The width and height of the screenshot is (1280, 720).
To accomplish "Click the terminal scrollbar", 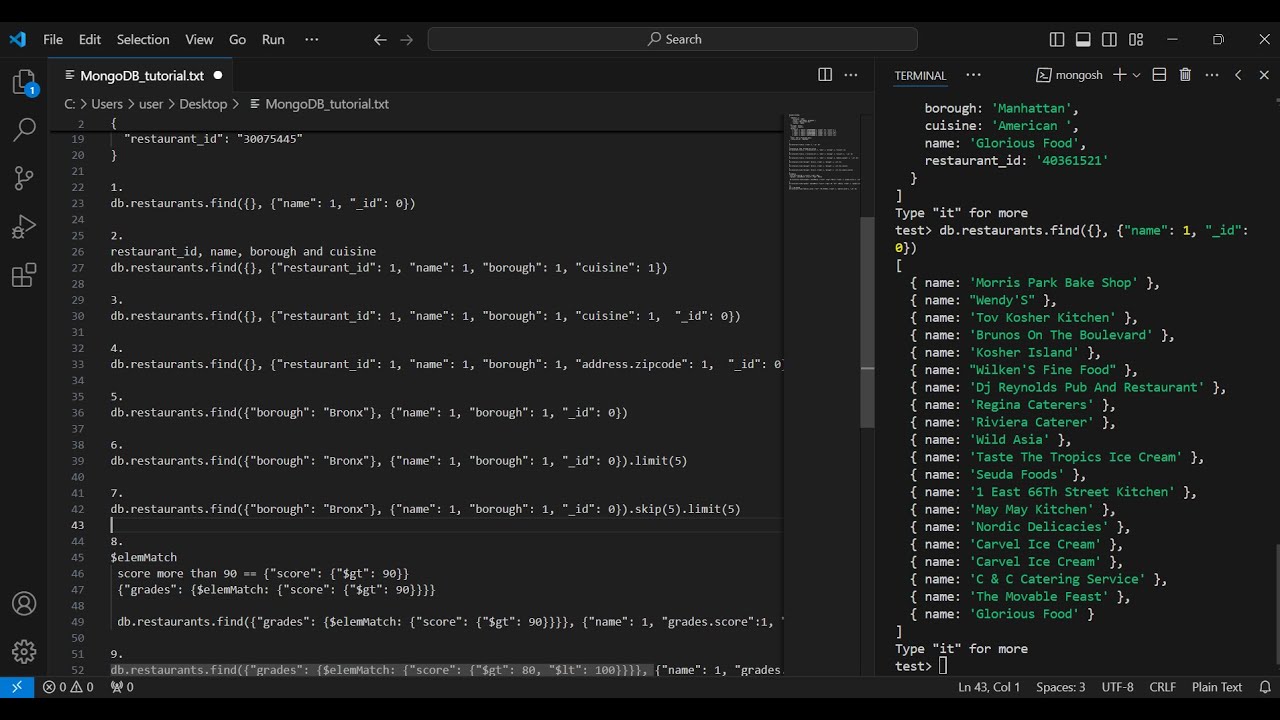I will click(x=1276, y=607).
